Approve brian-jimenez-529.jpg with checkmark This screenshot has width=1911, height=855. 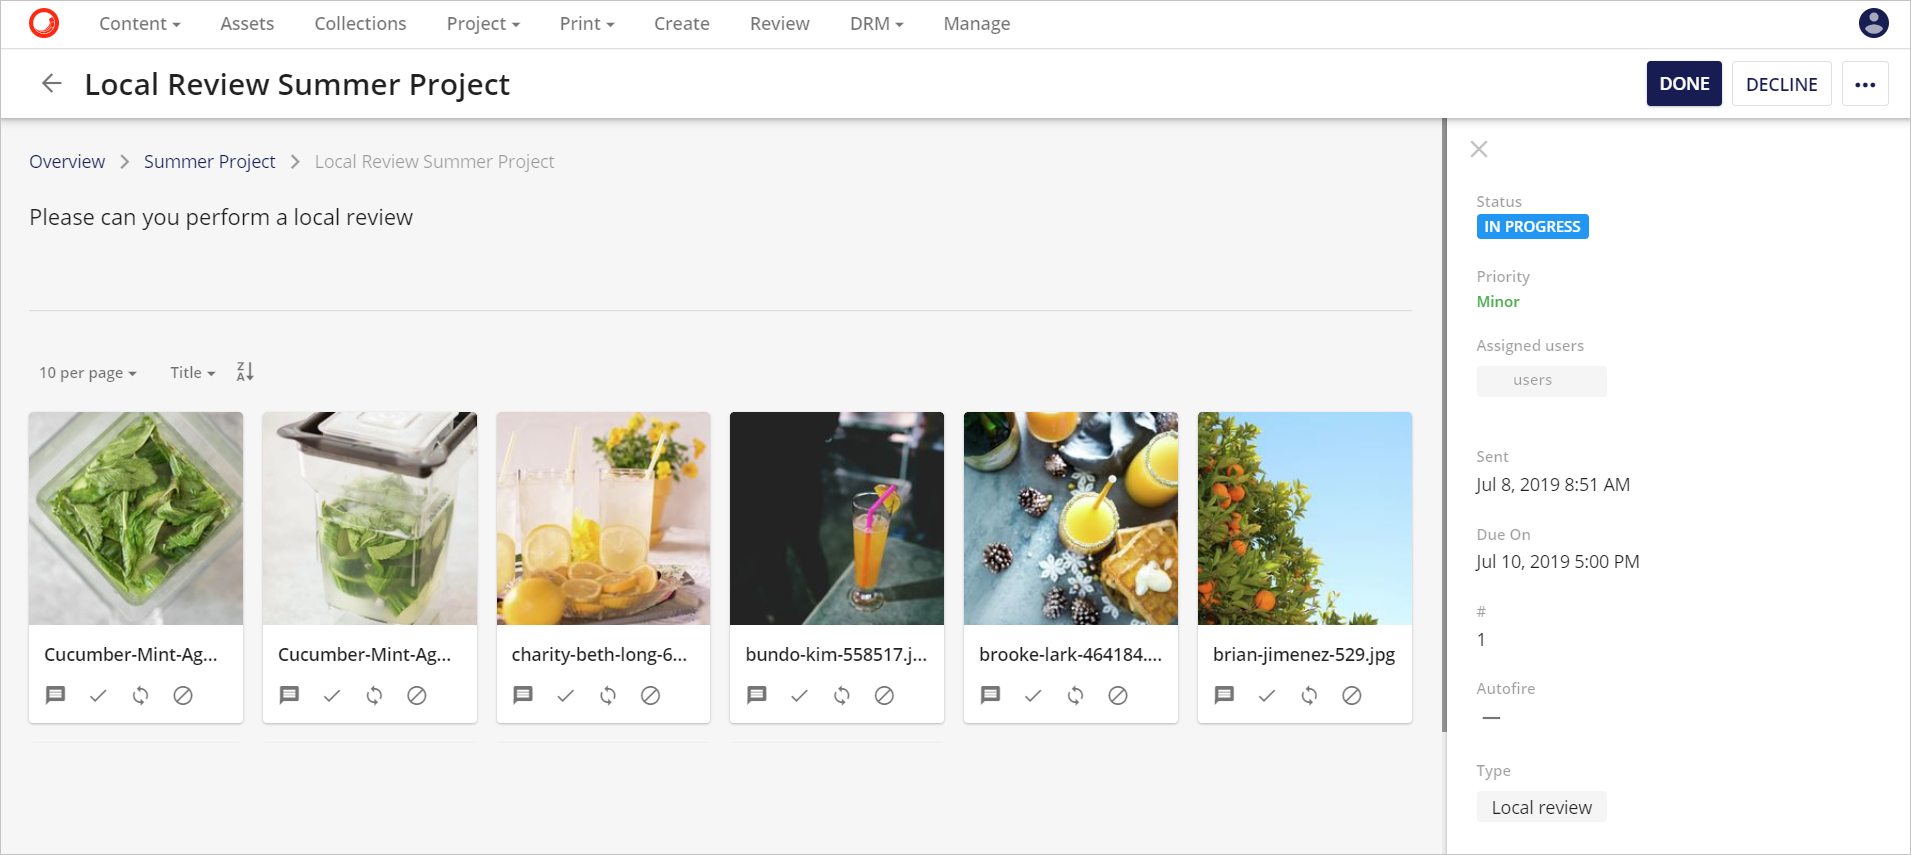(1267, 695)
